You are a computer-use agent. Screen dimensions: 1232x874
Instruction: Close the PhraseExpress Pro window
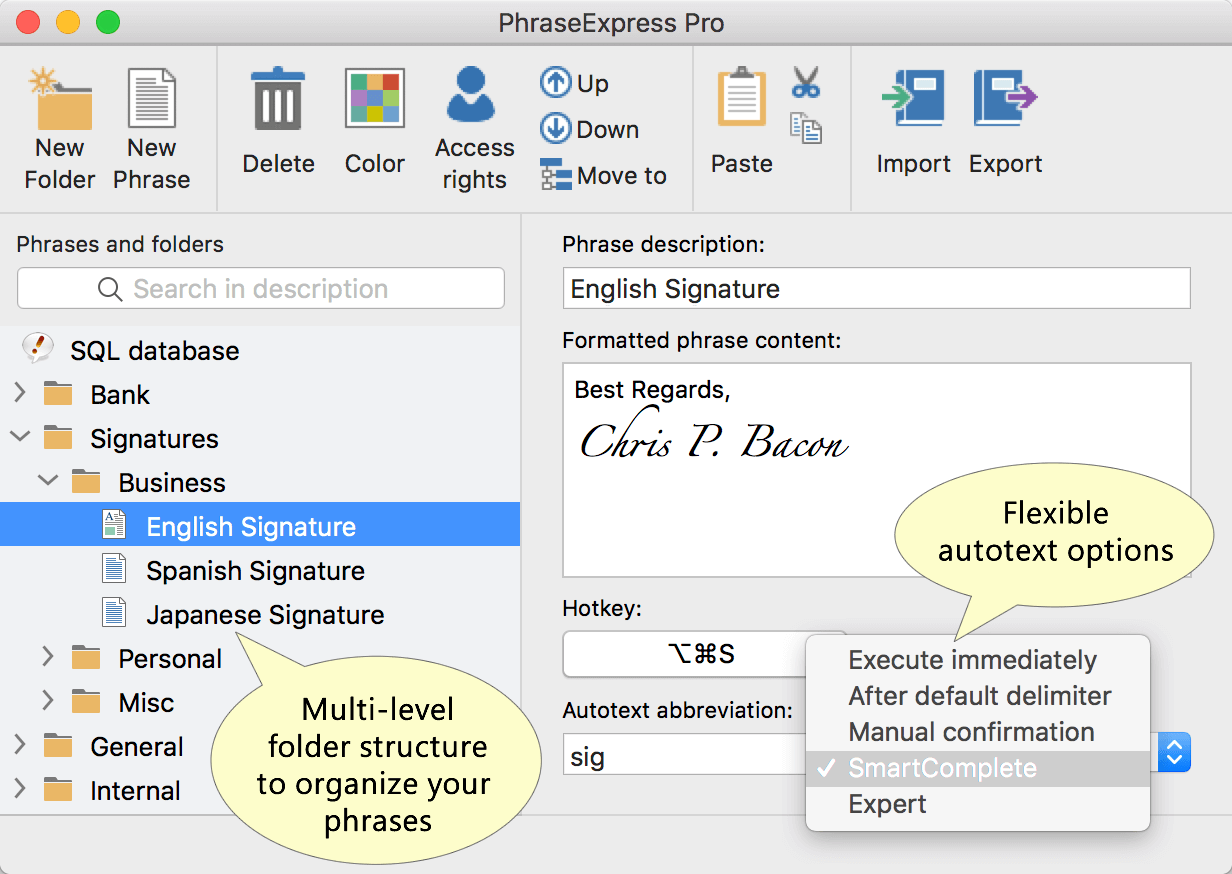(x=28, y=22)
